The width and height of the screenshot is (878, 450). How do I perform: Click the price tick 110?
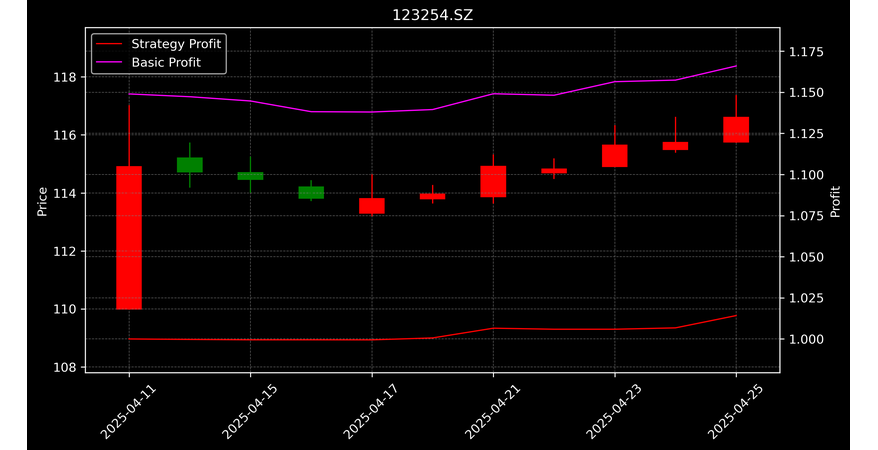point(65,310)
